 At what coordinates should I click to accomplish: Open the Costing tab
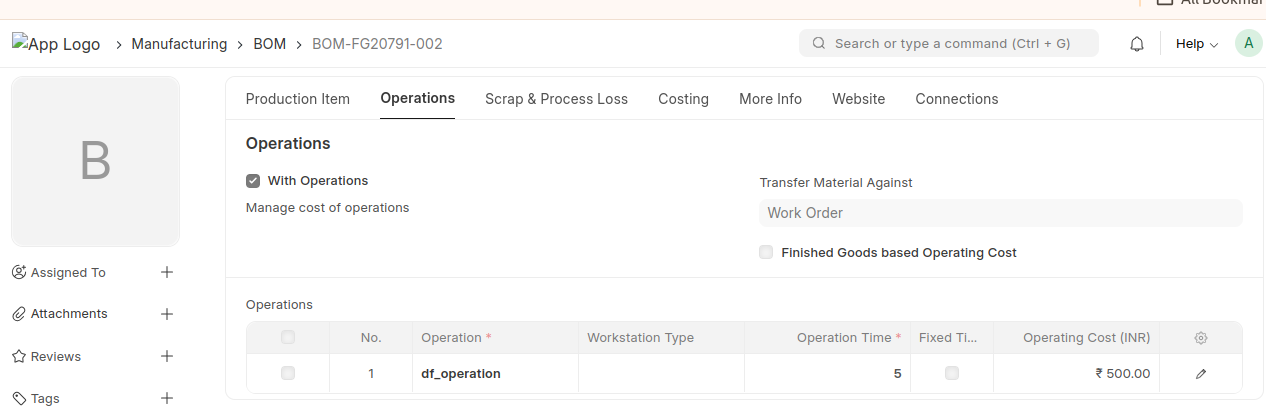pos(683,99)
